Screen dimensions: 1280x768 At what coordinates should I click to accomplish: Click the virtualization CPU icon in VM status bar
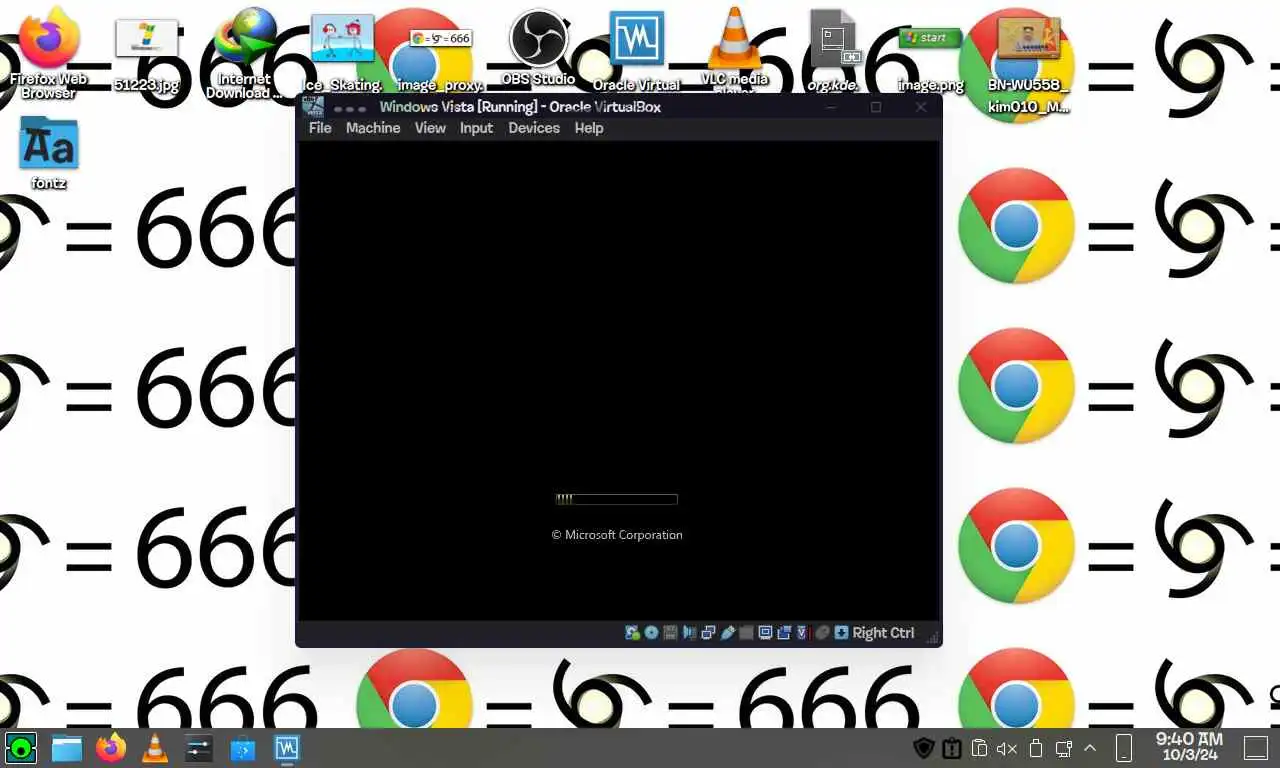click(x=802, y=633)
